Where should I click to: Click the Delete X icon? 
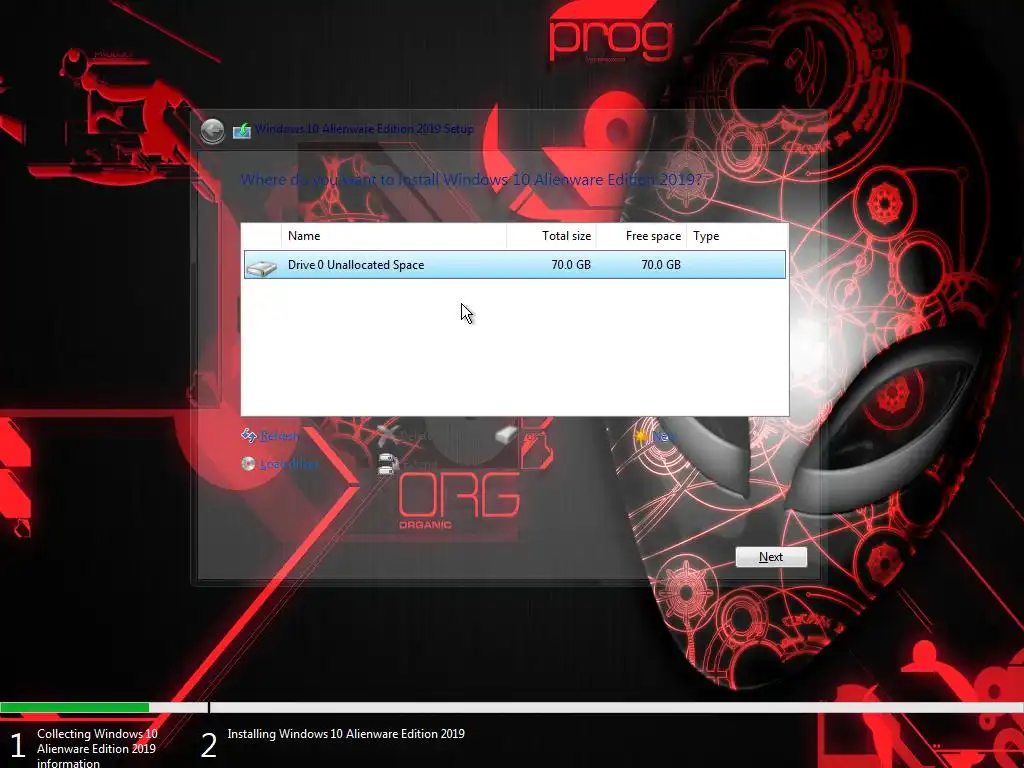(x=387, y=435)
